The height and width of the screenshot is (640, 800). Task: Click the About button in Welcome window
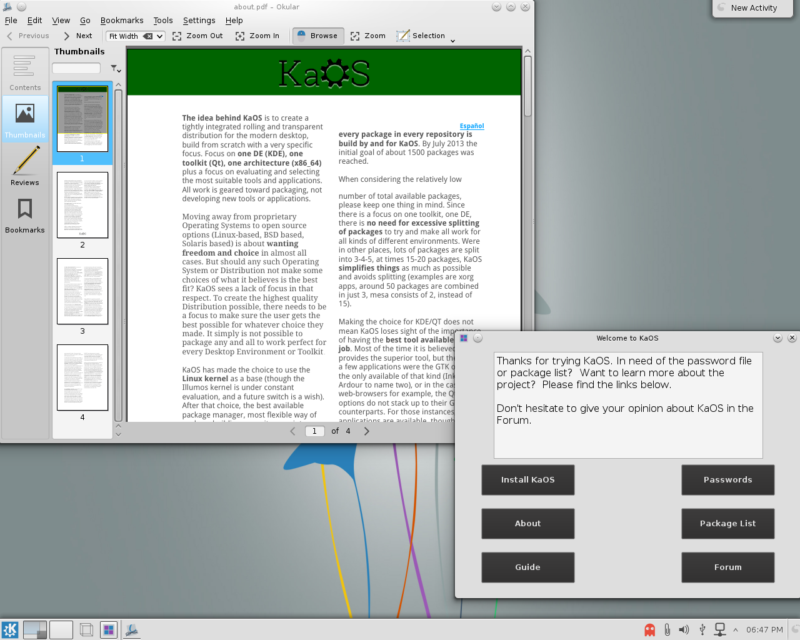pyautogui.click(x=528, y=523)
